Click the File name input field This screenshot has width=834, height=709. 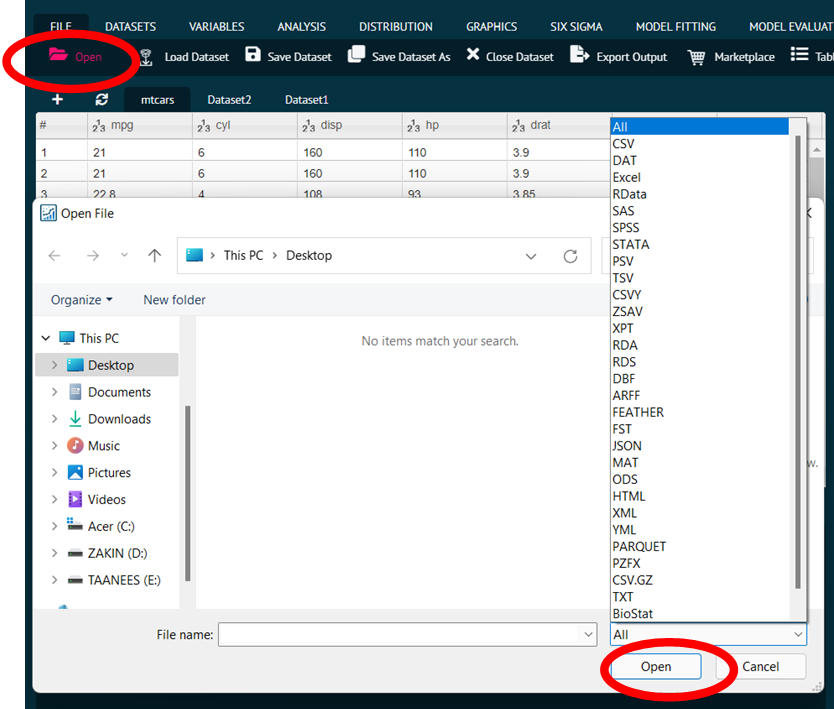pyautogui.click(x=400, y=635)
